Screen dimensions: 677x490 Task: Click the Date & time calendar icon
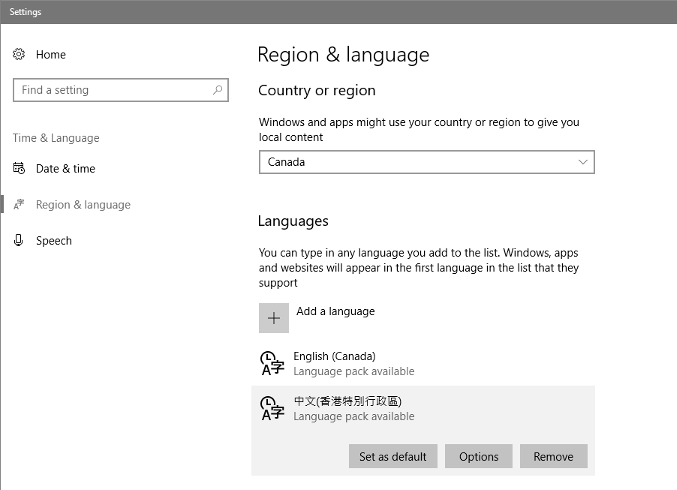19,169
